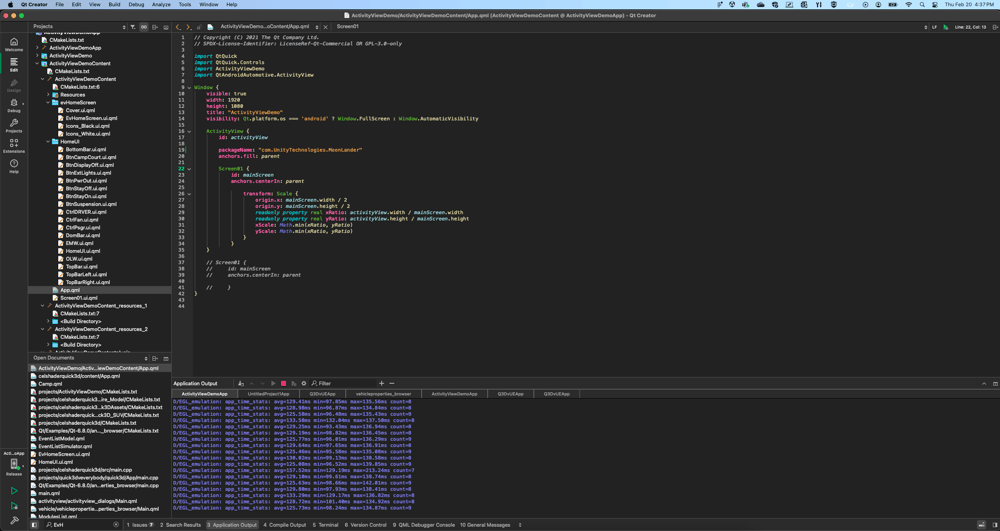
Task: Open the Compile Output pane
Action: [285, 525]
